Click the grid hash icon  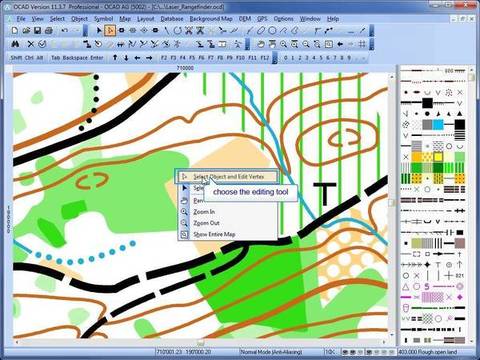tap(362, 44)
